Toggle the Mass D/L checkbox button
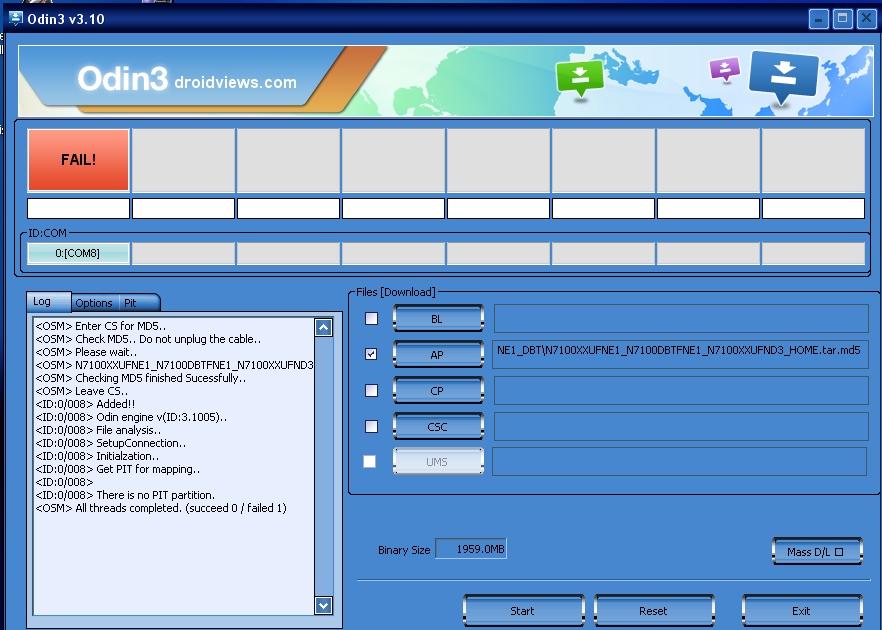The width and height of the screenshot is (882, 630). click(x=817, y=552)
